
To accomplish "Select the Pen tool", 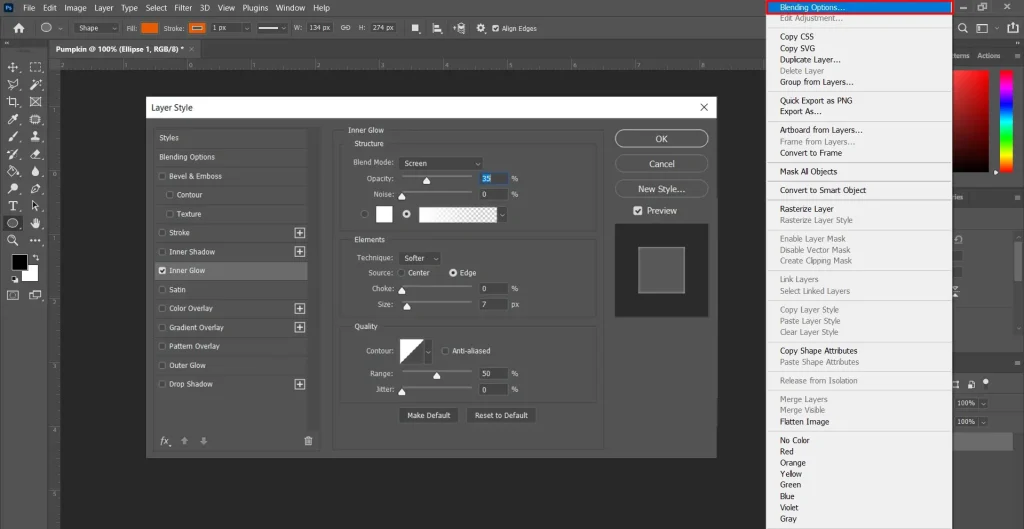I will [35, 189].
